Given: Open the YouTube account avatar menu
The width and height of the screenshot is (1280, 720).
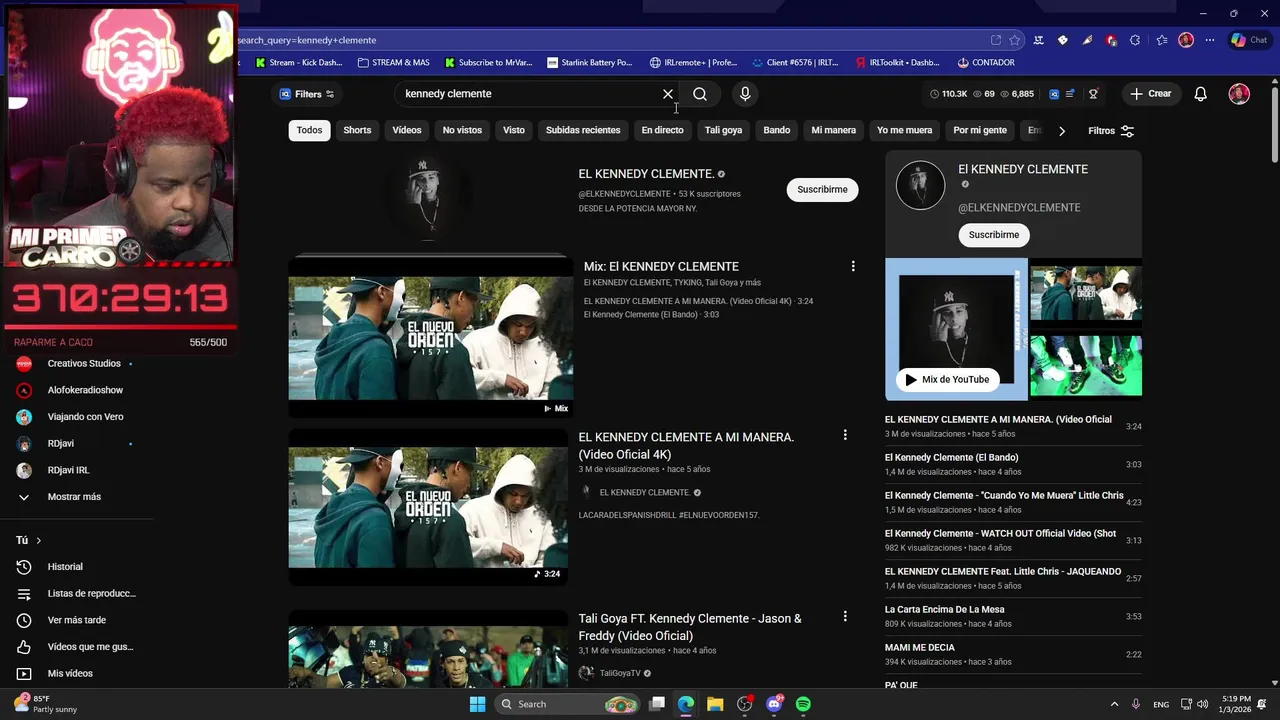Looking at the screenshot, I should (1239, 94).
